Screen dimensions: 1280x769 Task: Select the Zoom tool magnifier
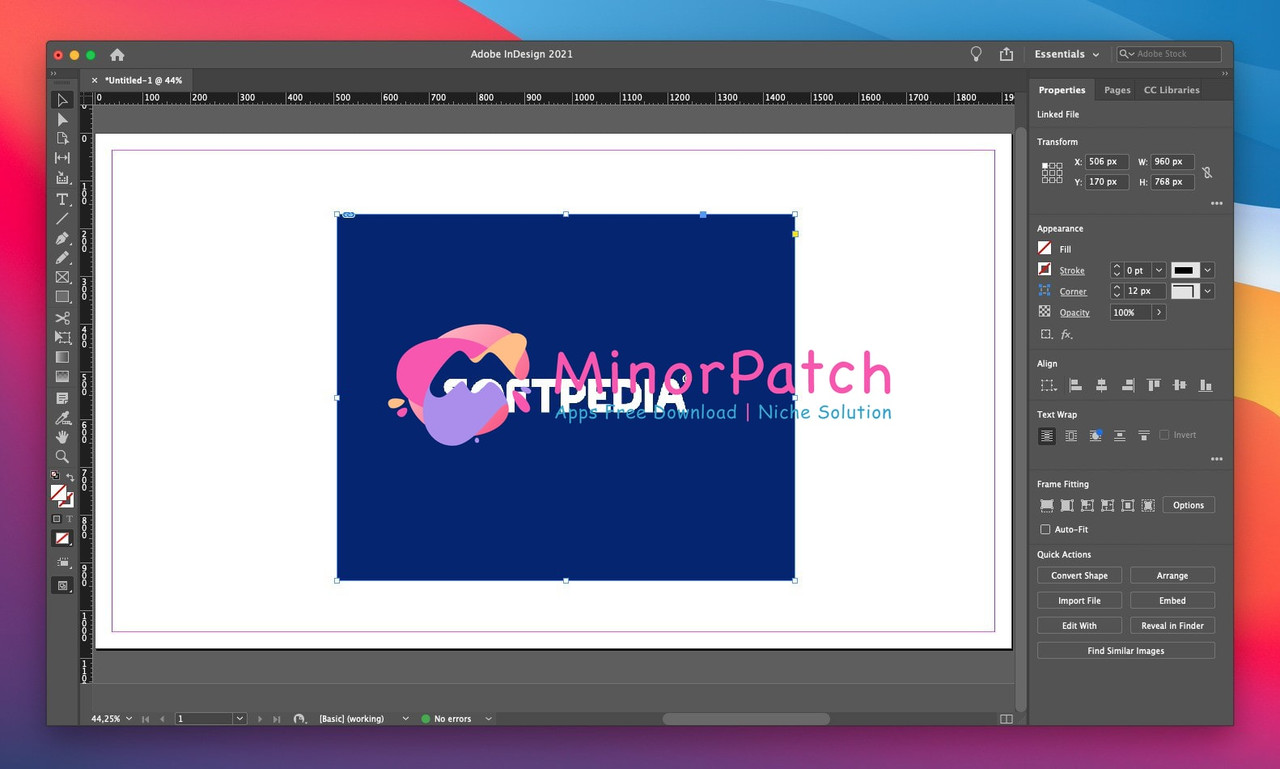[62, 456]
